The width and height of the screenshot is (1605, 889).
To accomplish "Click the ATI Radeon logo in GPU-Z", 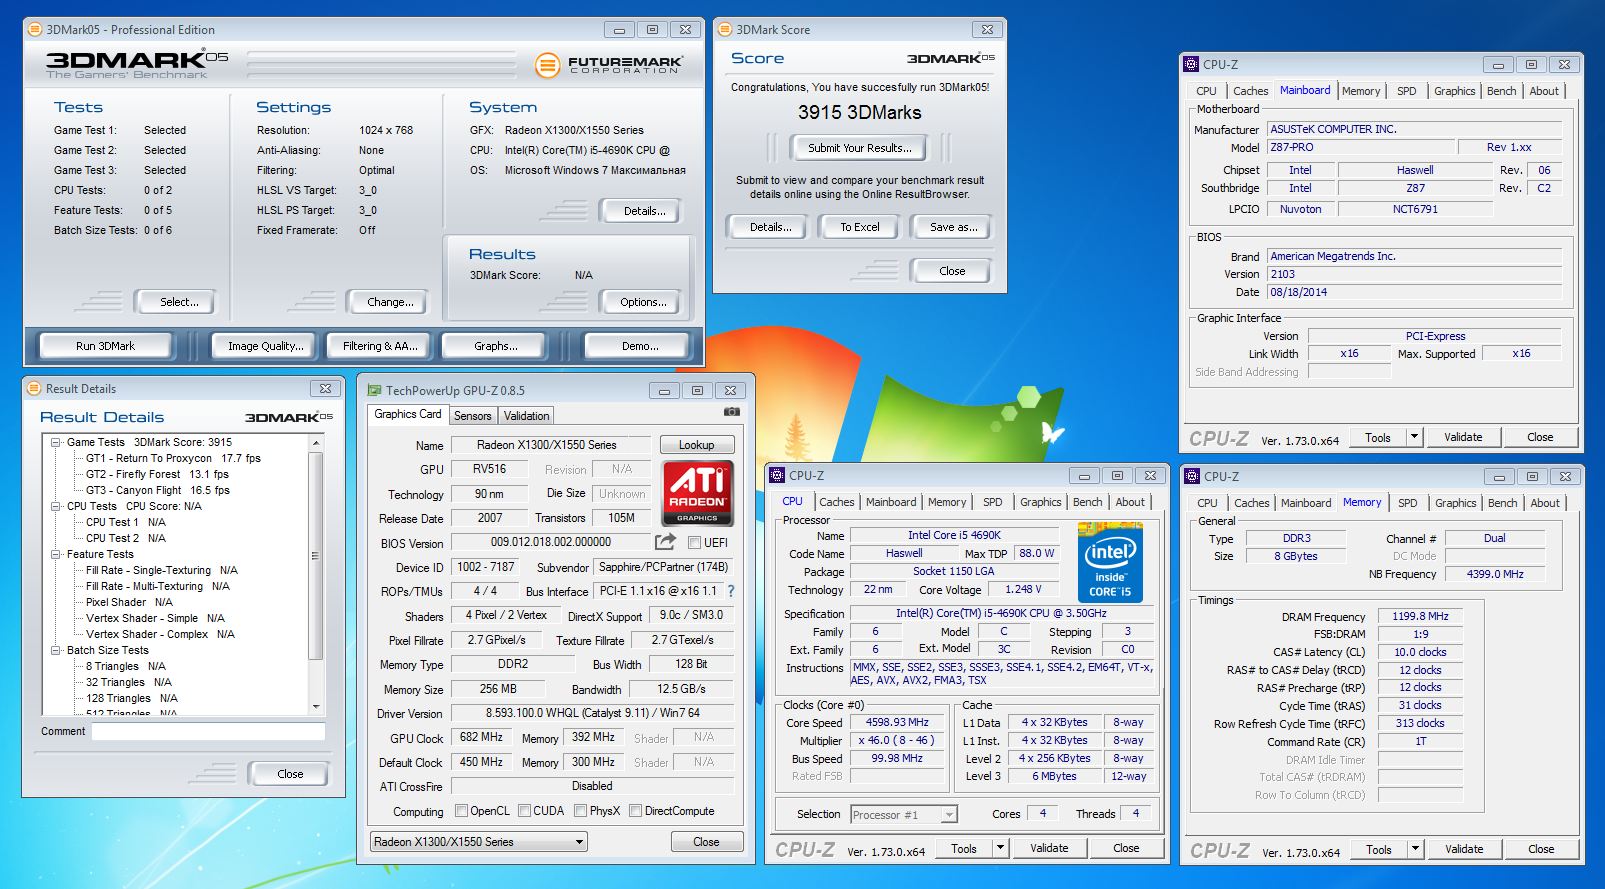I will [697, 493].
